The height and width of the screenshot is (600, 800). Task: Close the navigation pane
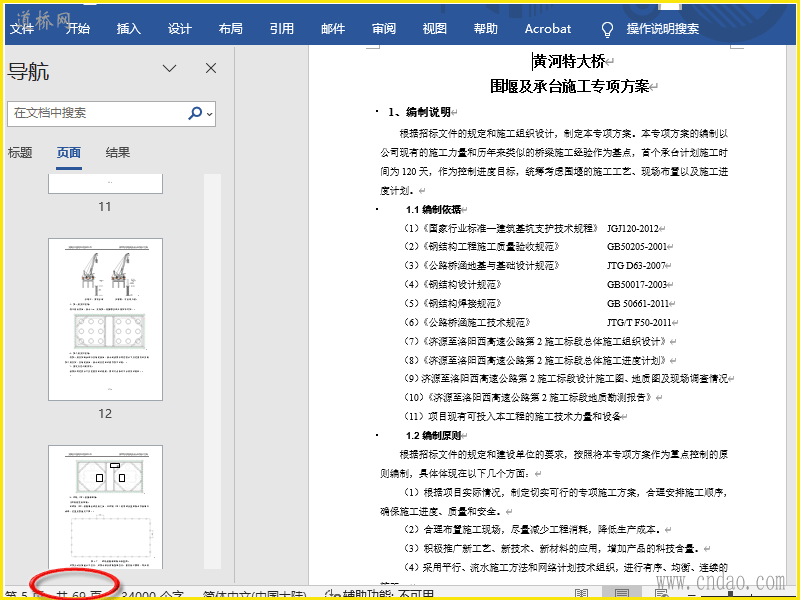pyautogui.click(x=211, y=68)
